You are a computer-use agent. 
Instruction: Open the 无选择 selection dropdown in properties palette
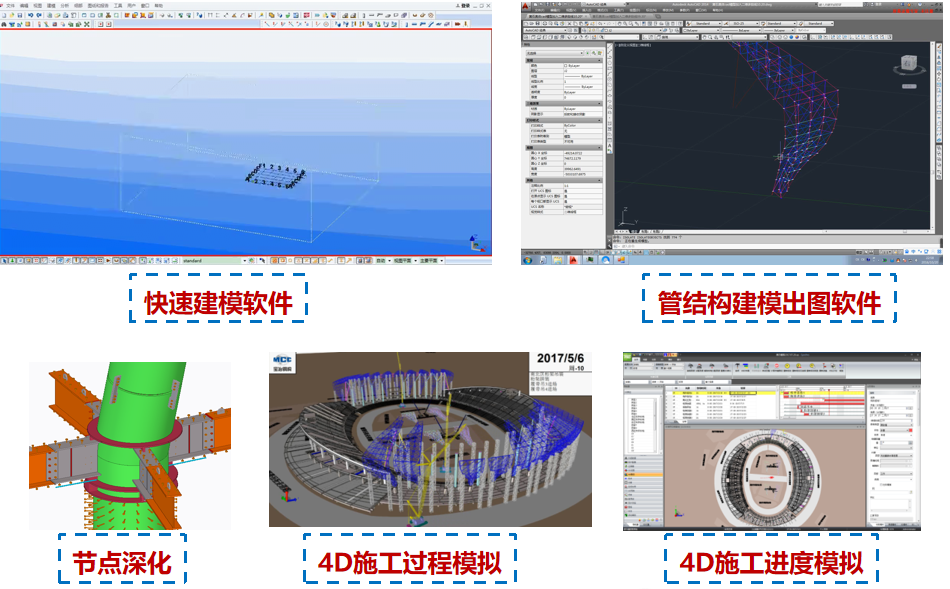click(554, 53)
